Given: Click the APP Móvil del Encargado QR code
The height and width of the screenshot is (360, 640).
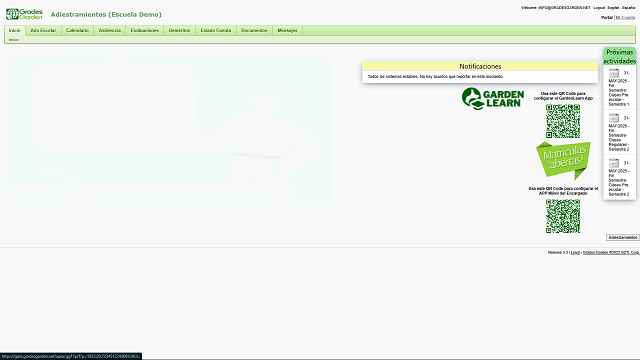Looking at the screenshot, I should tap(563, 216).
